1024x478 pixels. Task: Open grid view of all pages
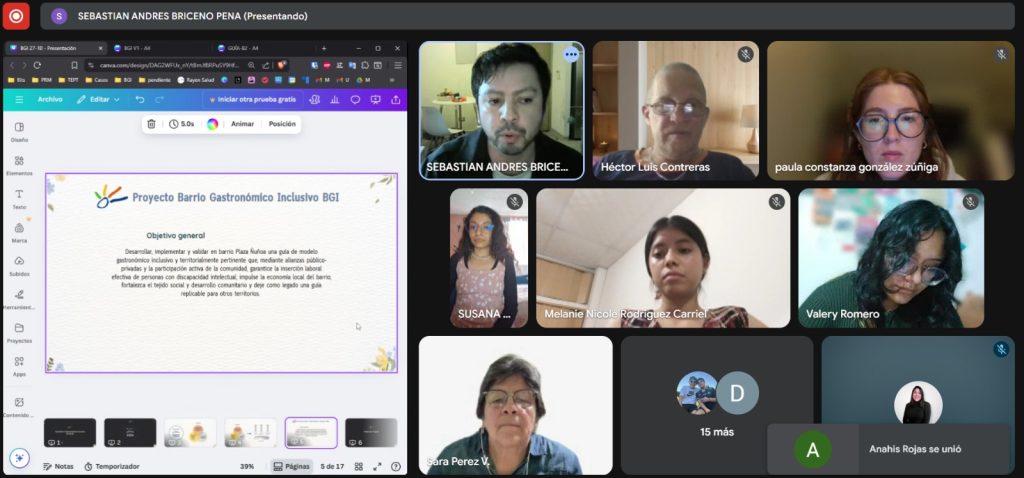360,466
